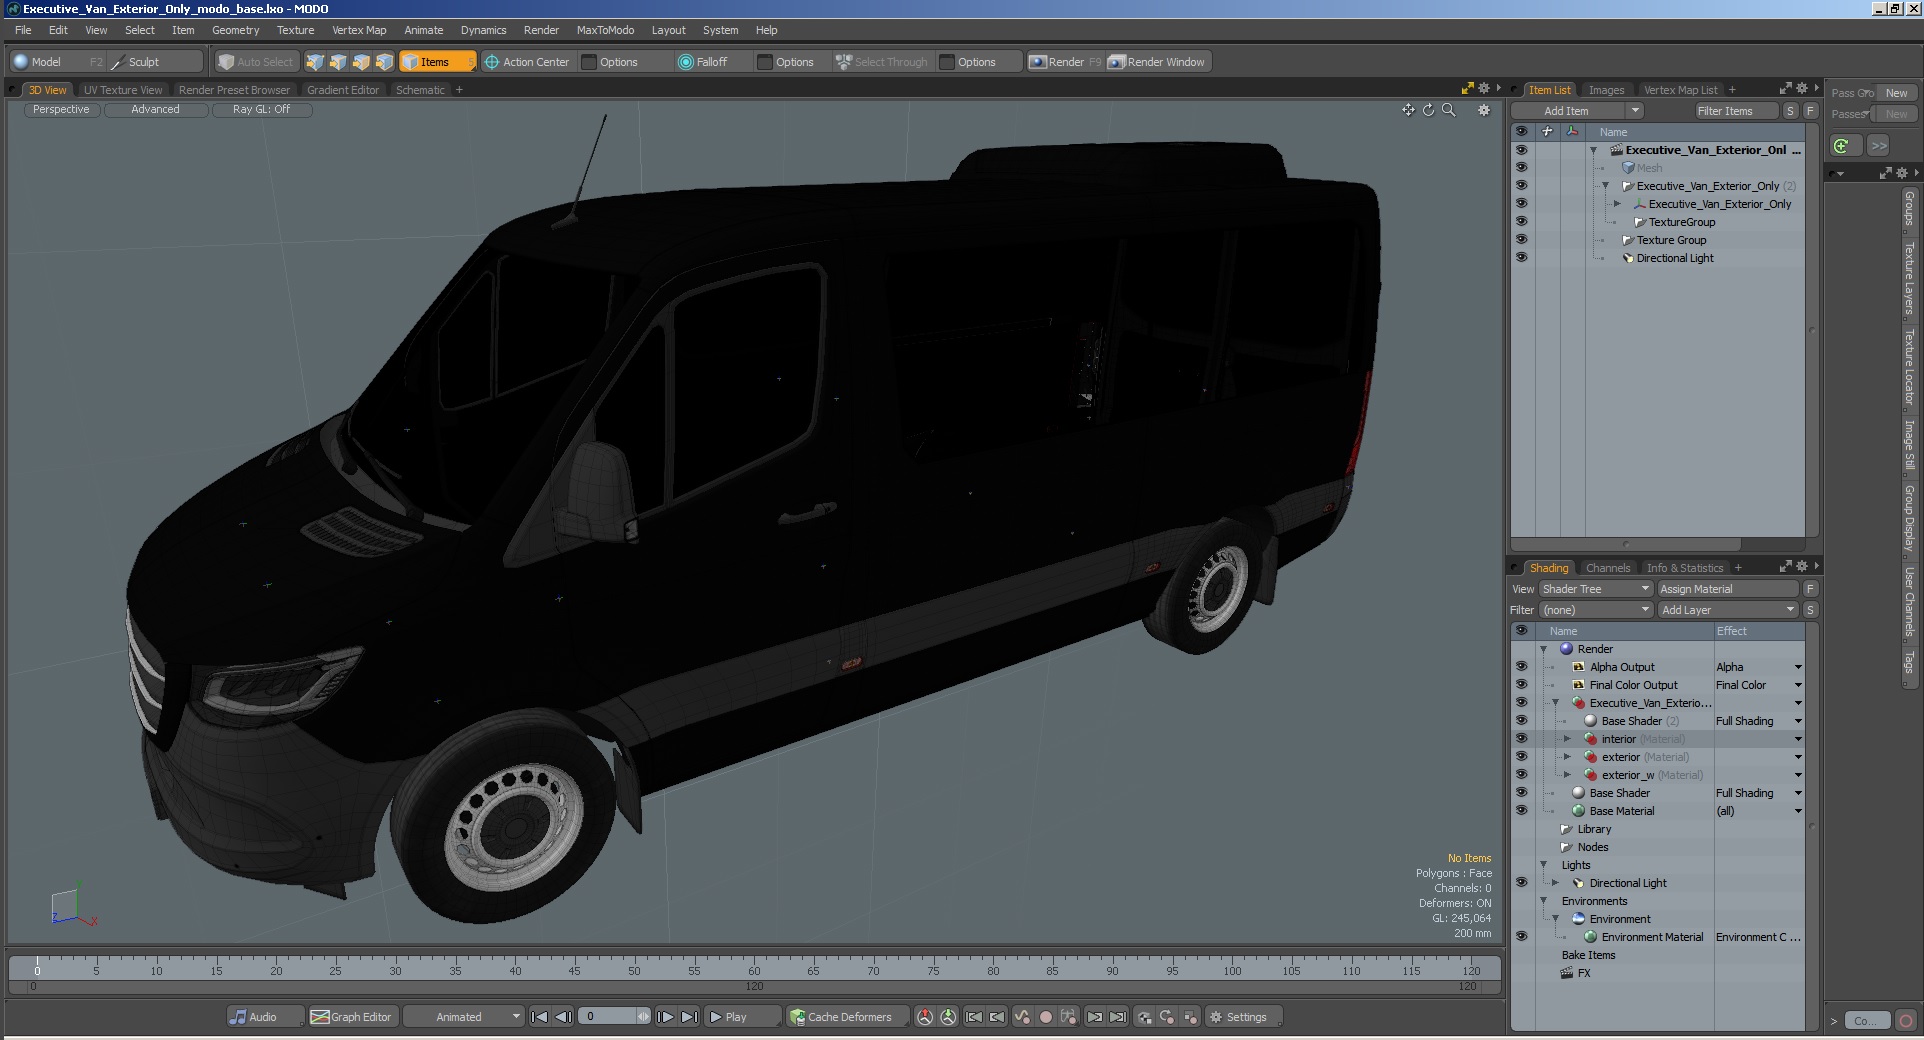Open the Animated dropdown
The height and width of the screenshot is (1040, 1924).
[463, 1017]
